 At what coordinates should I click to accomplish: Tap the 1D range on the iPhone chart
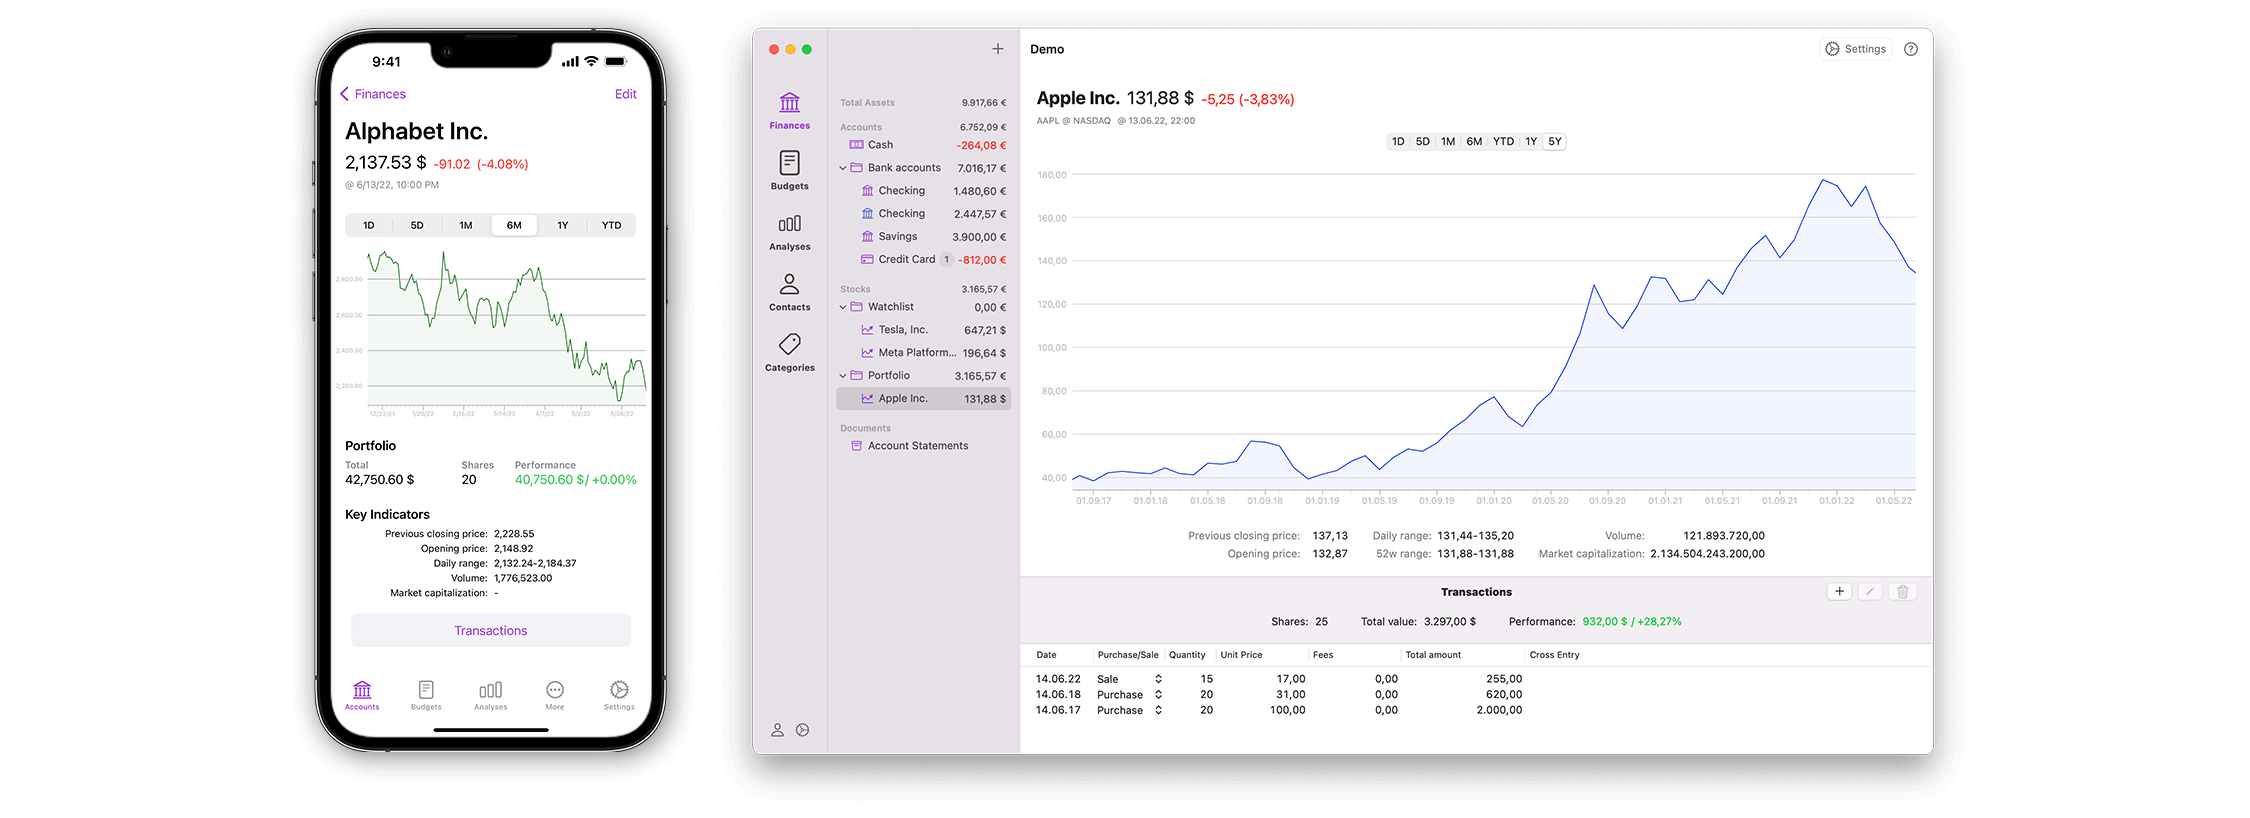pos(369,226)
